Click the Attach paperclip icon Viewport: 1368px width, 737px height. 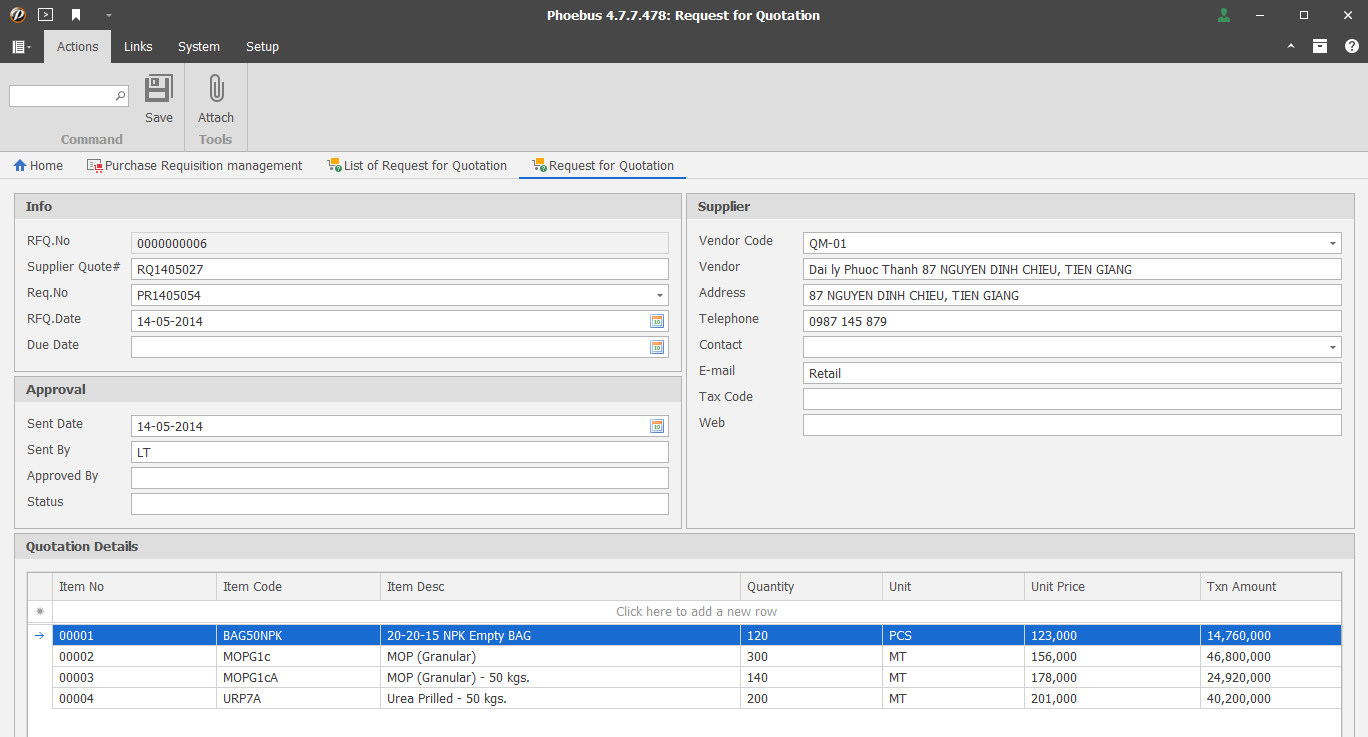tap(216, 89)
